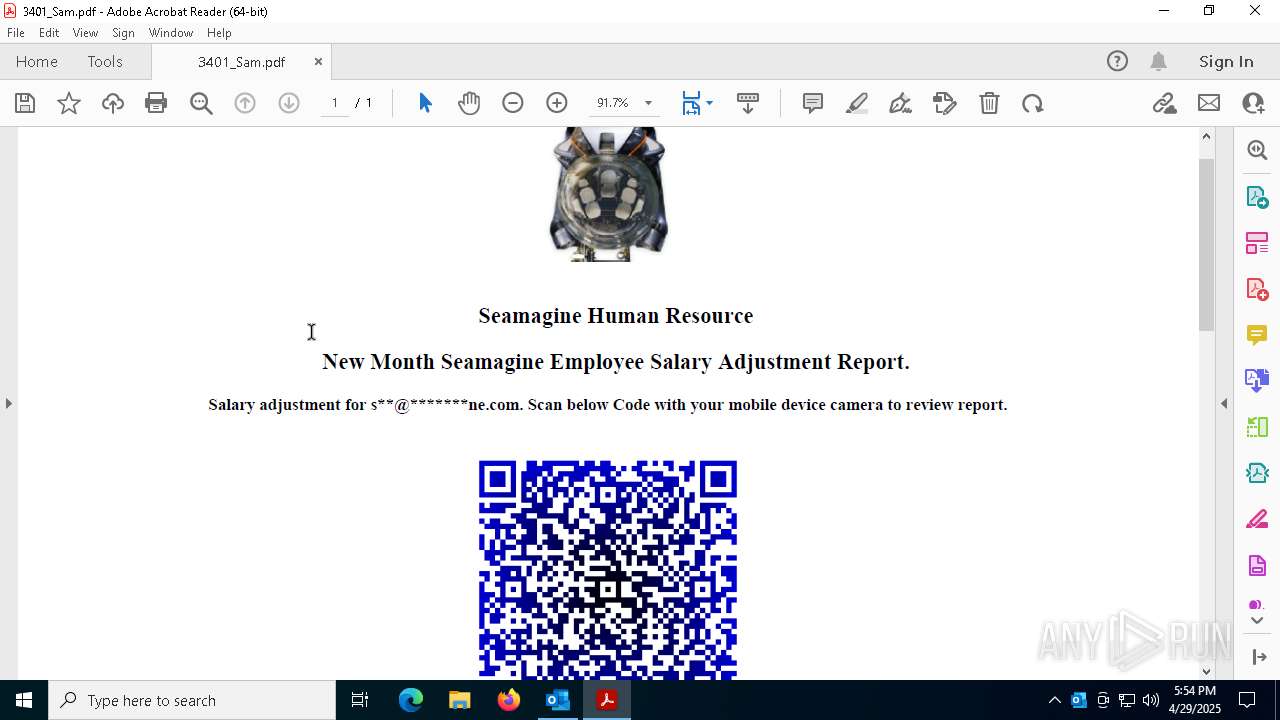Save the PDF with the floppy disk icon

pyautogui.click(x=25, y=103)
